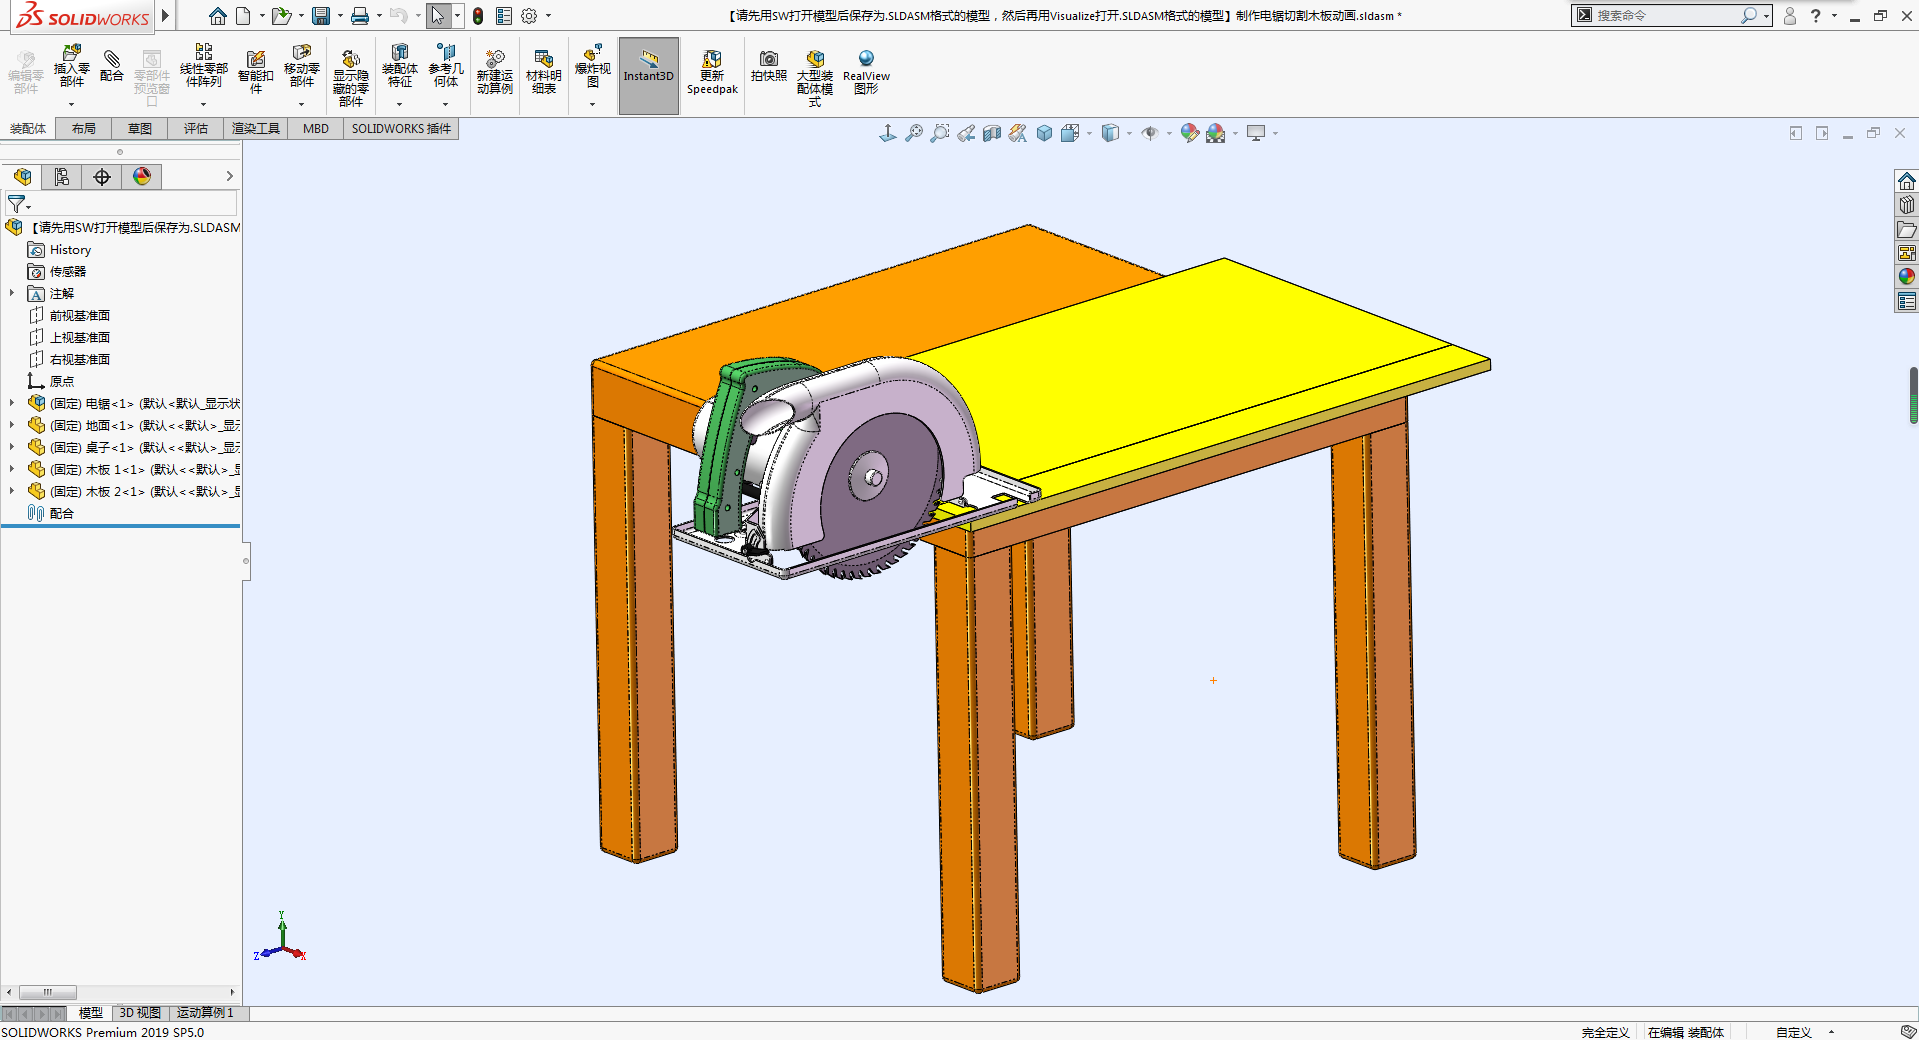Create a new document with New icon
Screen dimensions: 1919x1040
click(243, 16)
